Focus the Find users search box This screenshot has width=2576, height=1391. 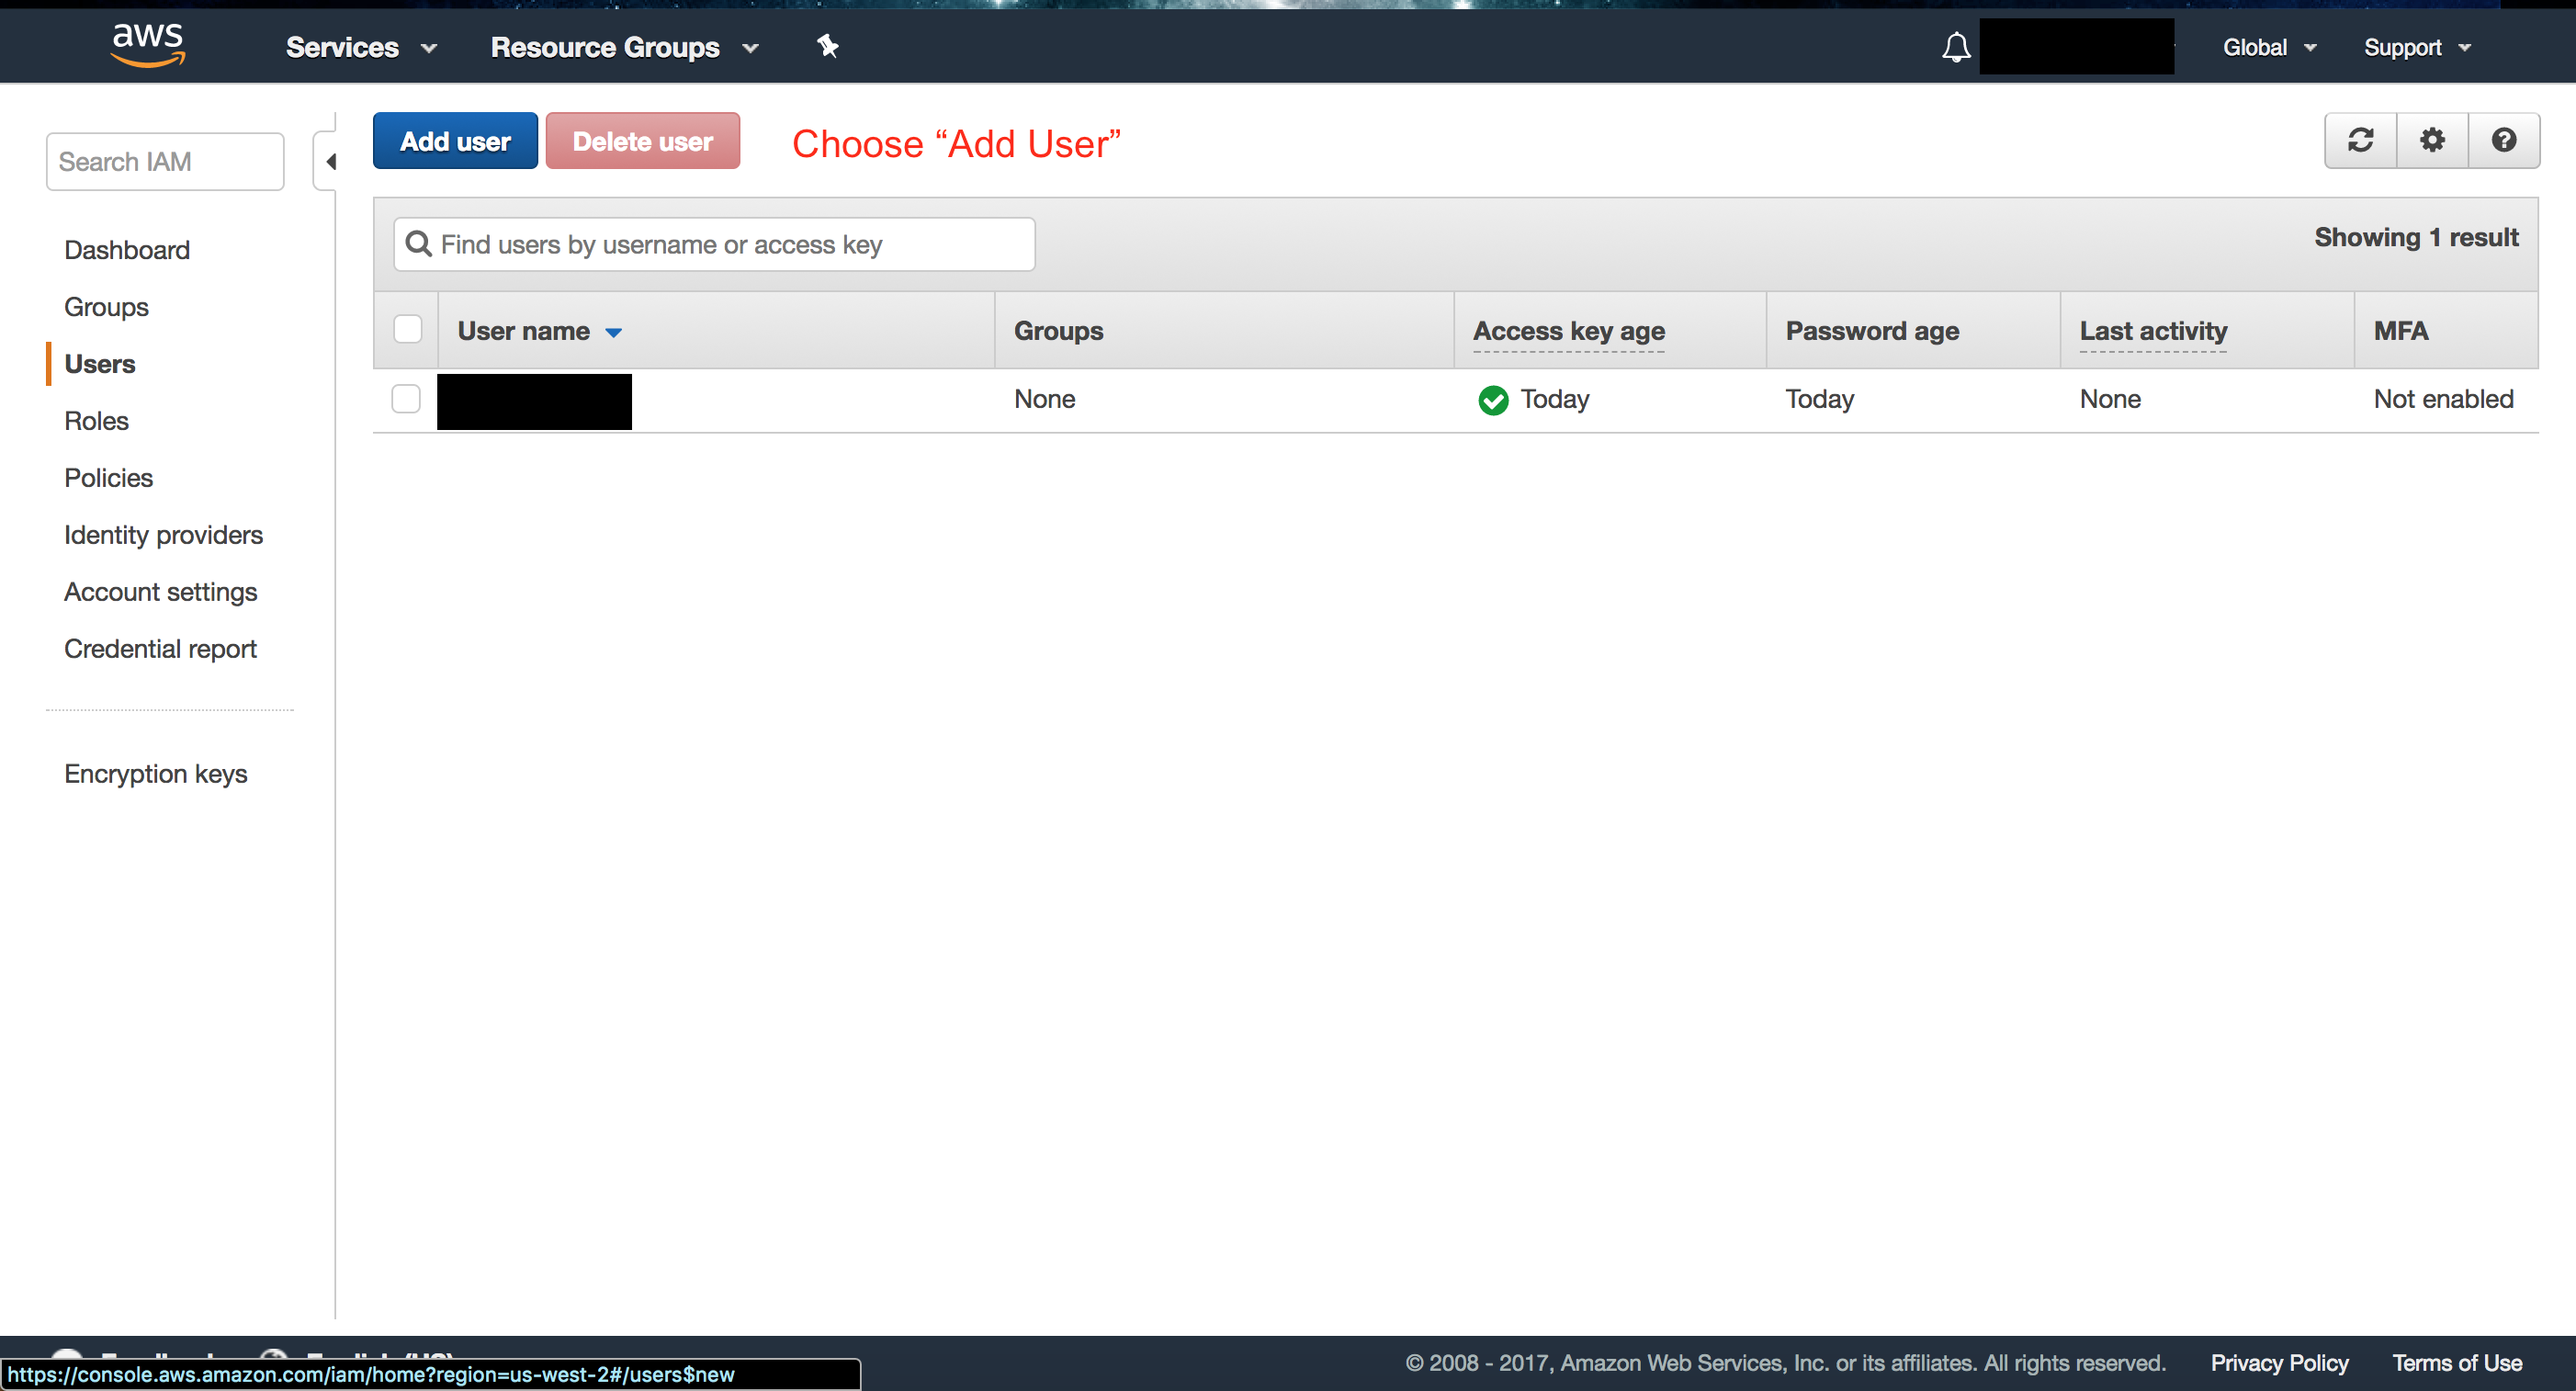(x=714, y=245)
